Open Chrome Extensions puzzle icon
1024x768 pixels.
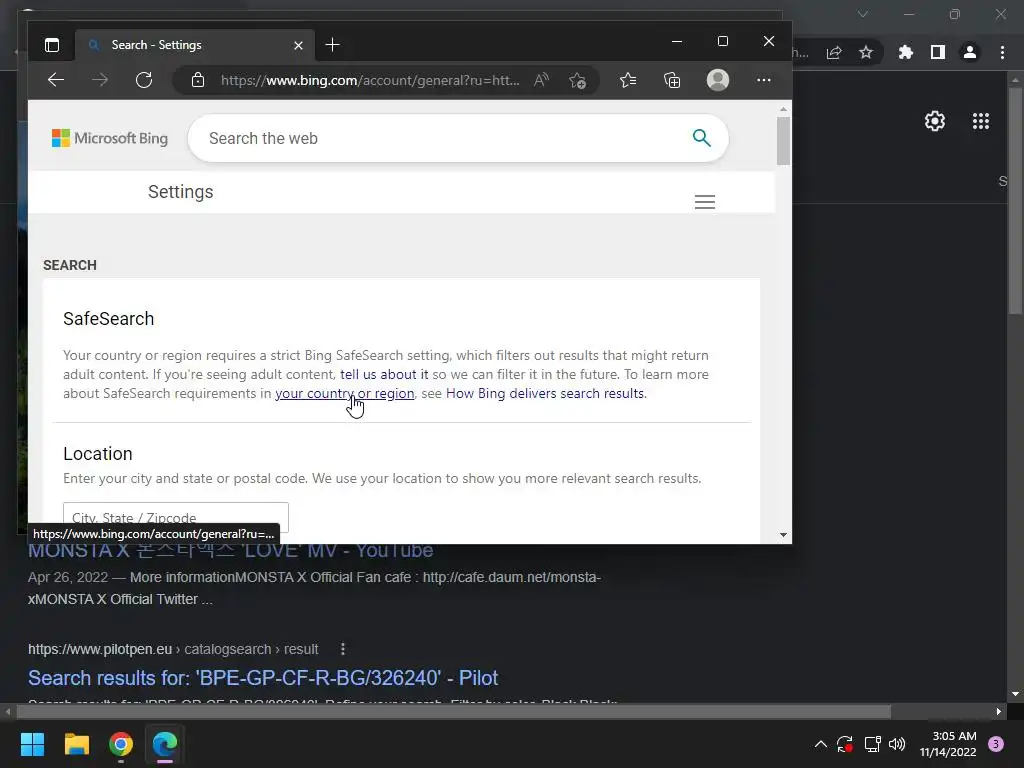905,52
